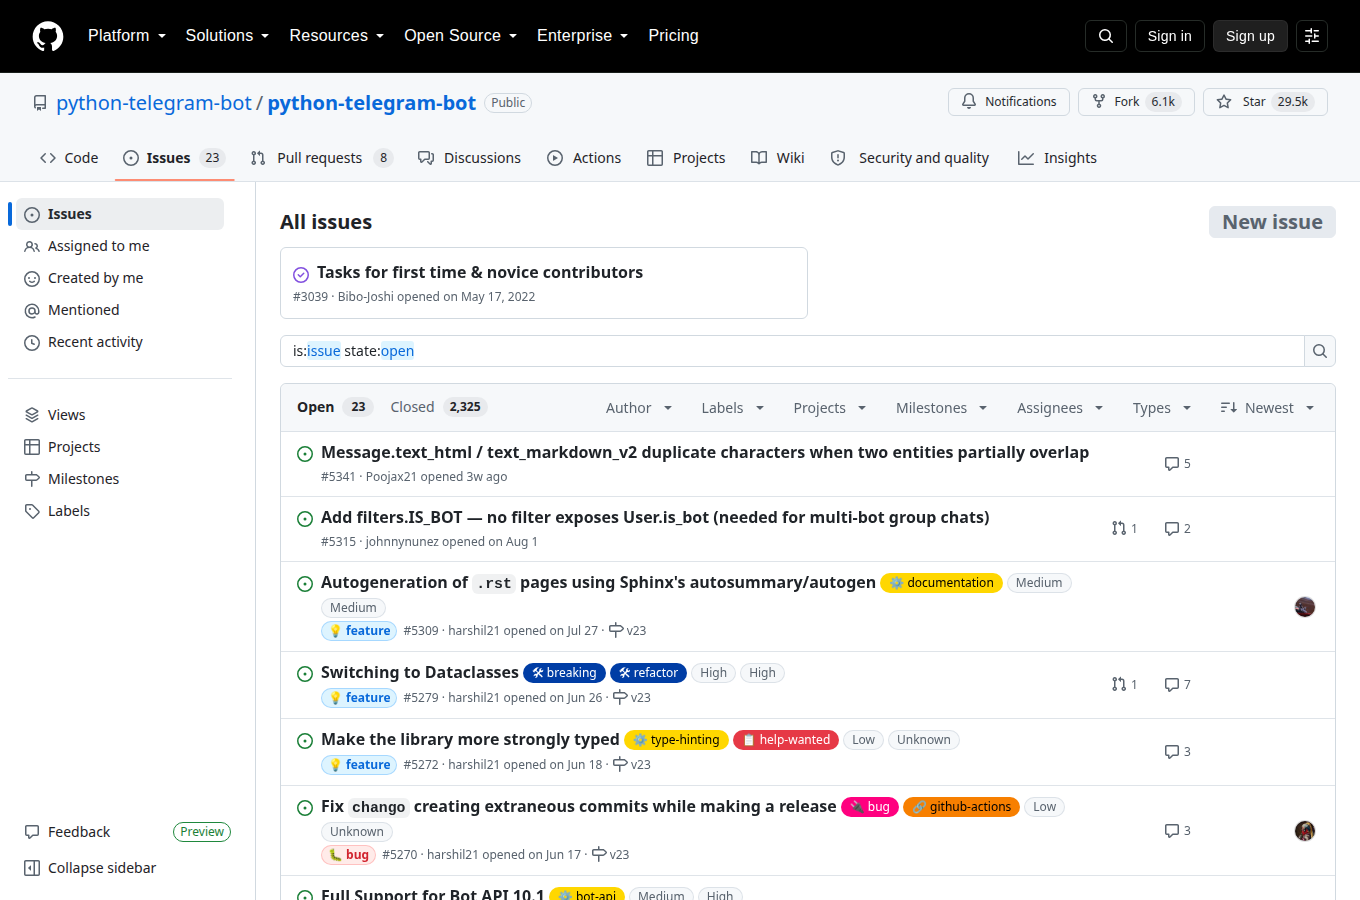This screenshot has width=1360, height=900.
Task: Open the Milestones filter dropdown
Action: [x=942, y=408]
